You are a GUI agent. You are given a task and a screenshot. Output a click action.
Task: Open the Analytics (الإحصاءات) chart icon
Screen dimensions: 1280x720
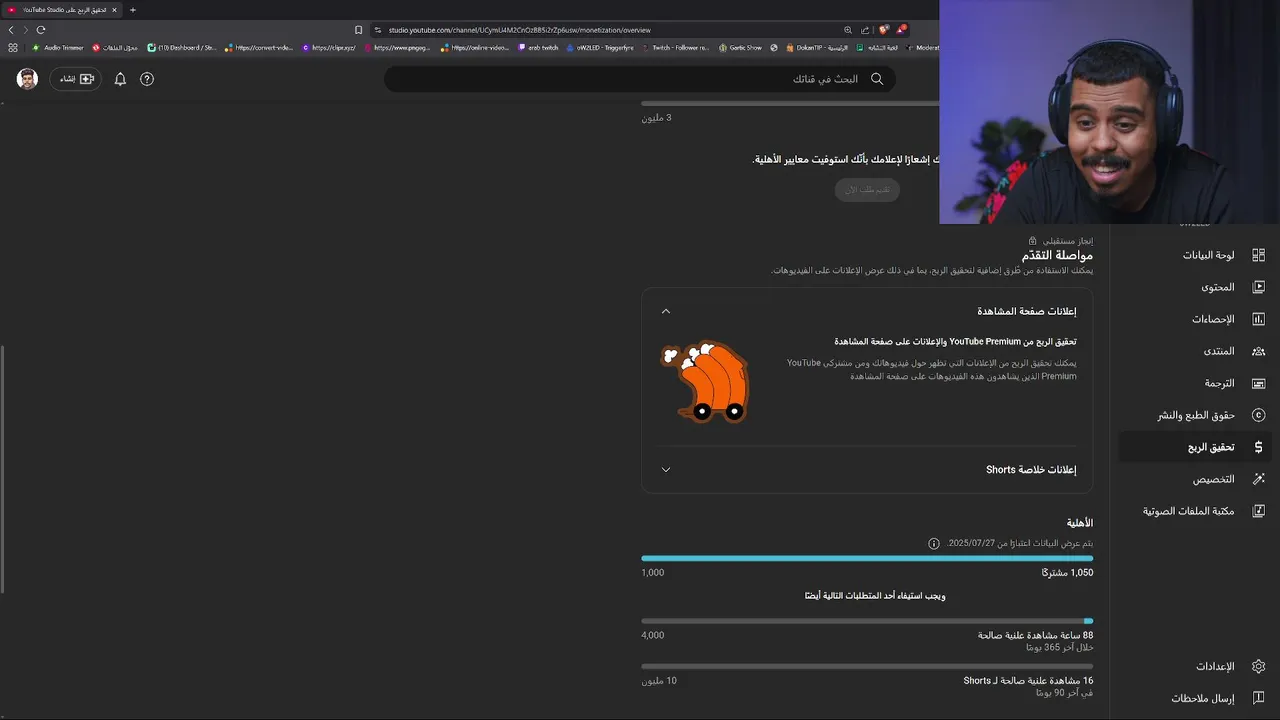1258,319
